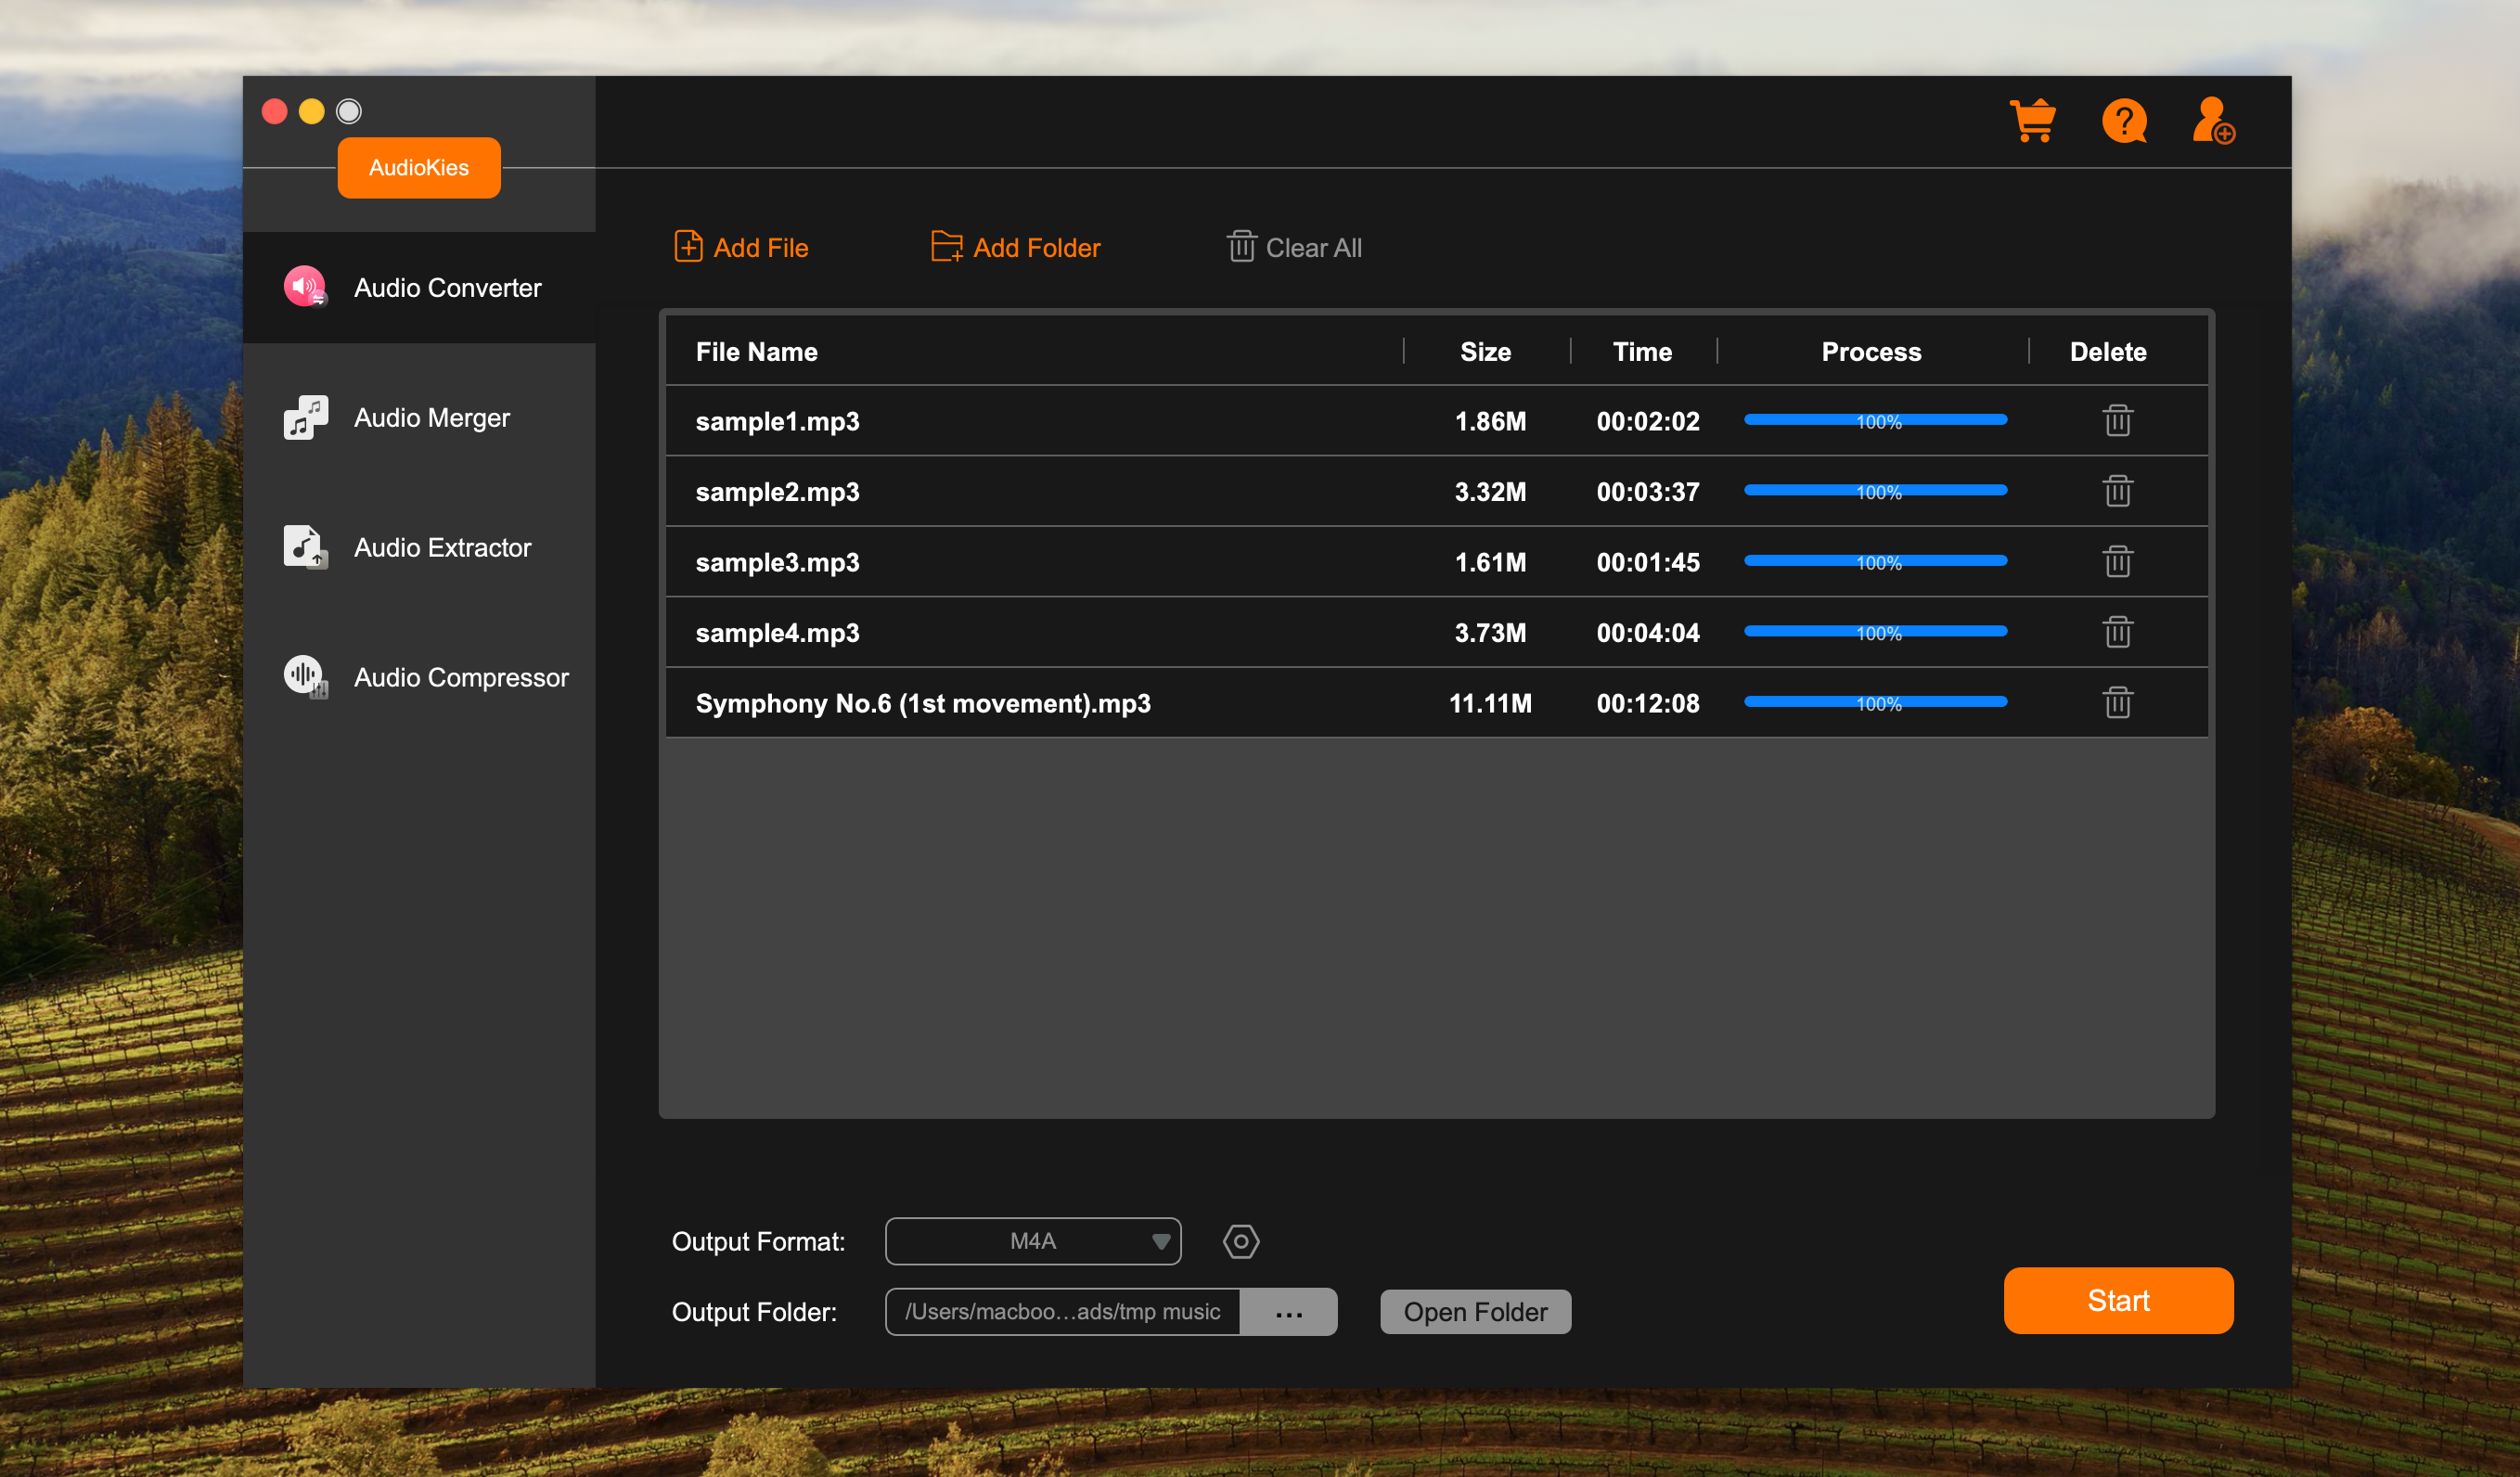Select the Audio Converter tool
This screenshot has height=1477, width=2520.
coord(447,288)
